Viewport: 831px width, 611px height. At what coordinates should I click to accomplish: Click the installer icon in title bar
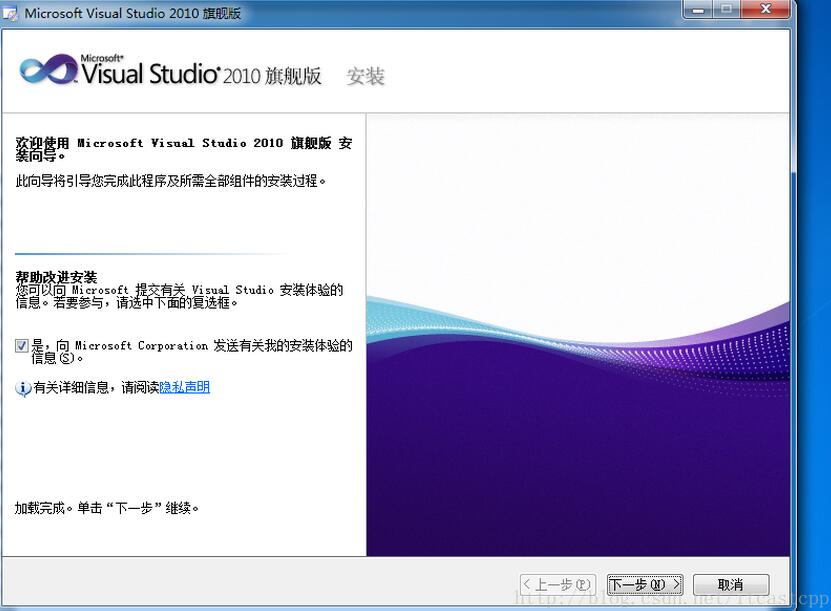(x=11, y=14)
